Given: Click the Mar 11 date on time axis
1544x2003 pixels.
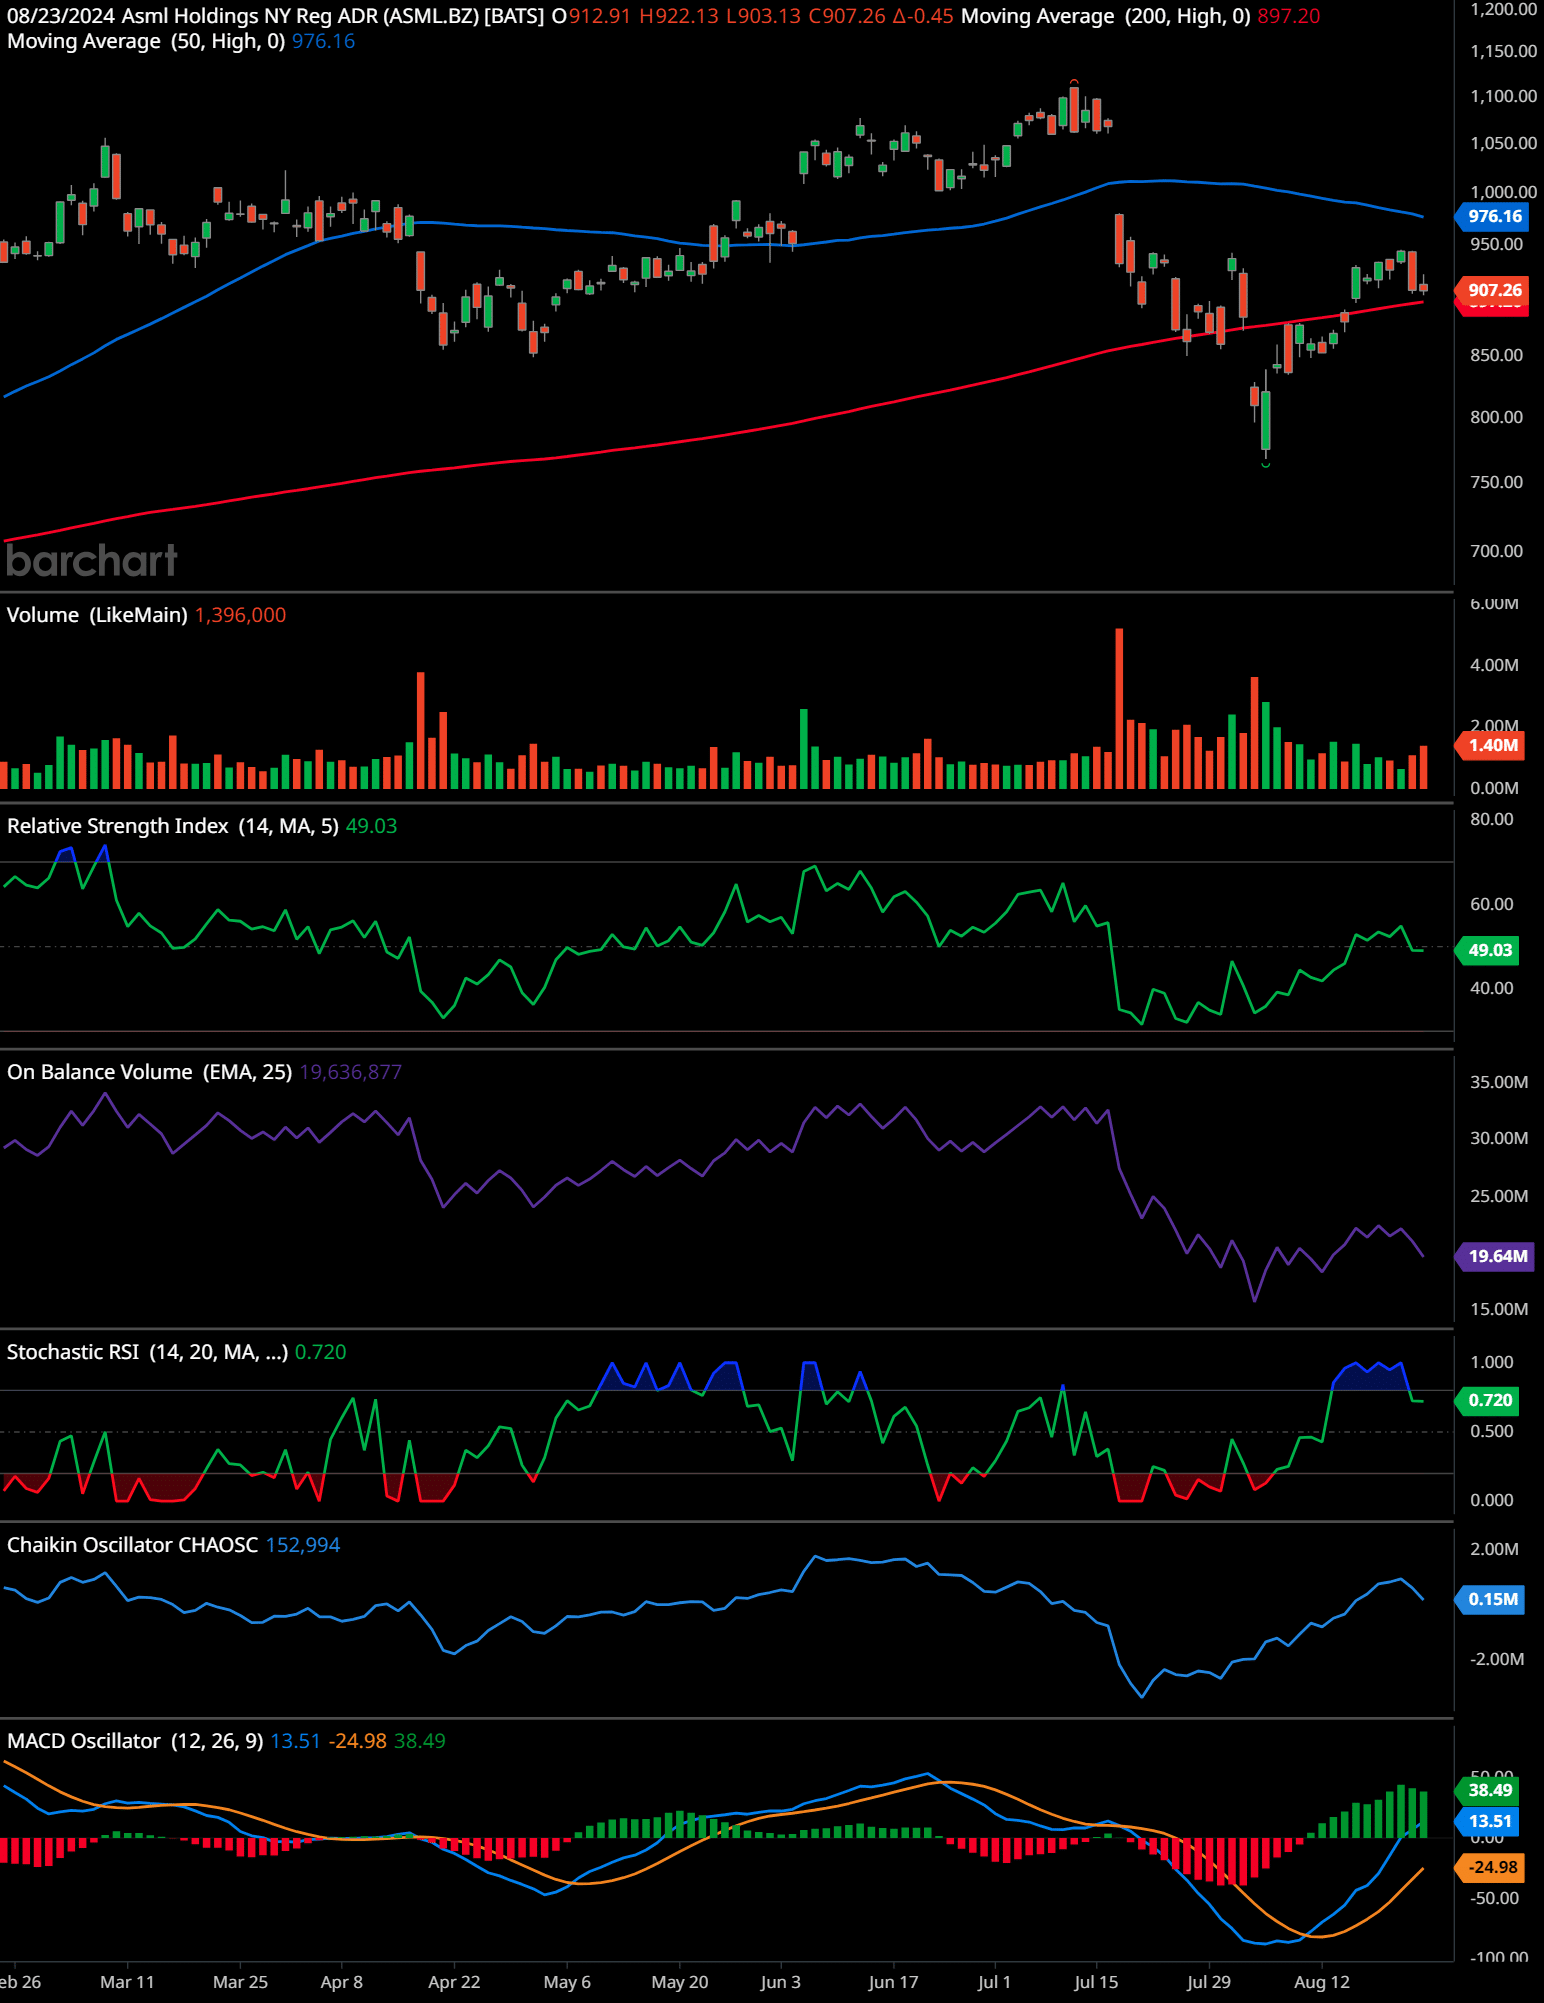Looking at the screenshot, I should click(127, 1982).
